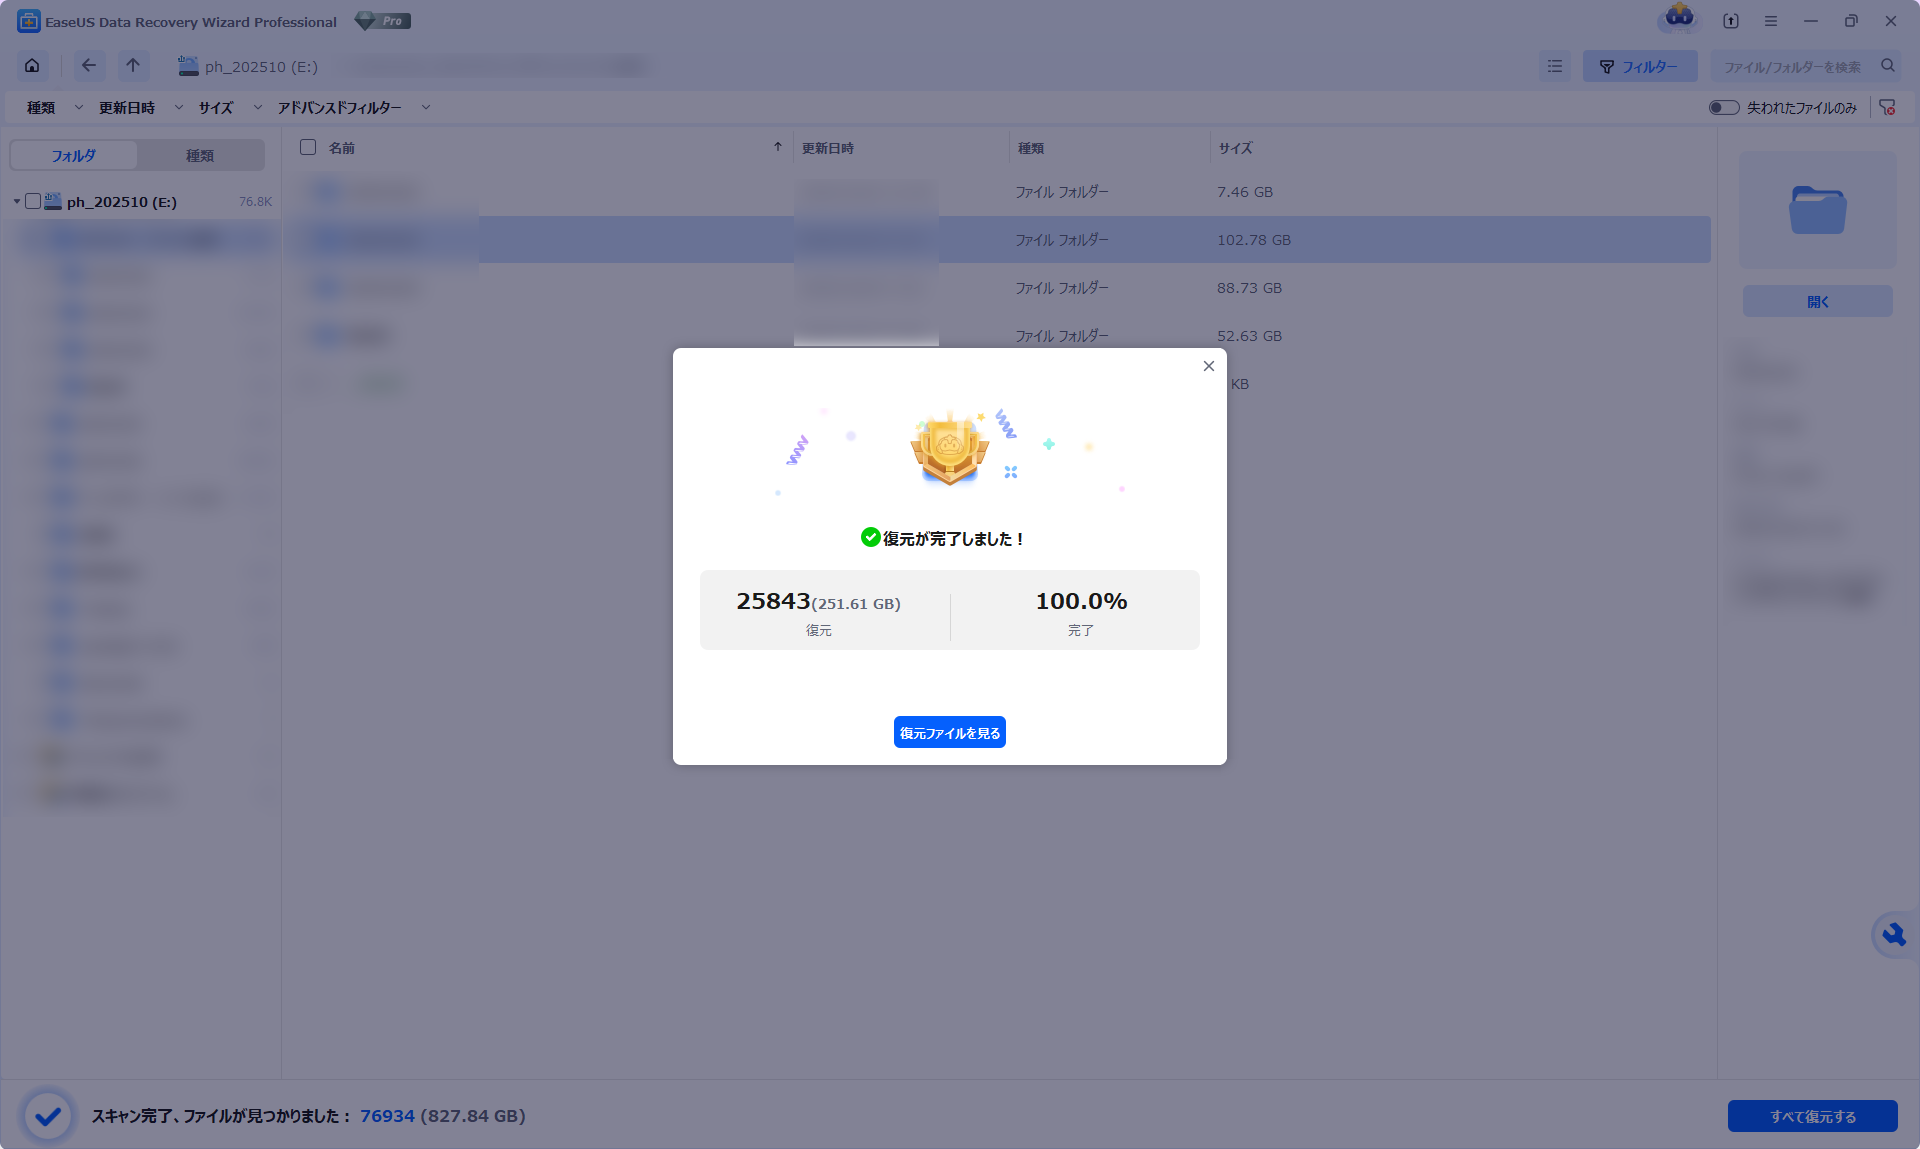The image size is (1920, 1149).
Task: Click the Home icon in the toolbar
Action: coord(31,65)
